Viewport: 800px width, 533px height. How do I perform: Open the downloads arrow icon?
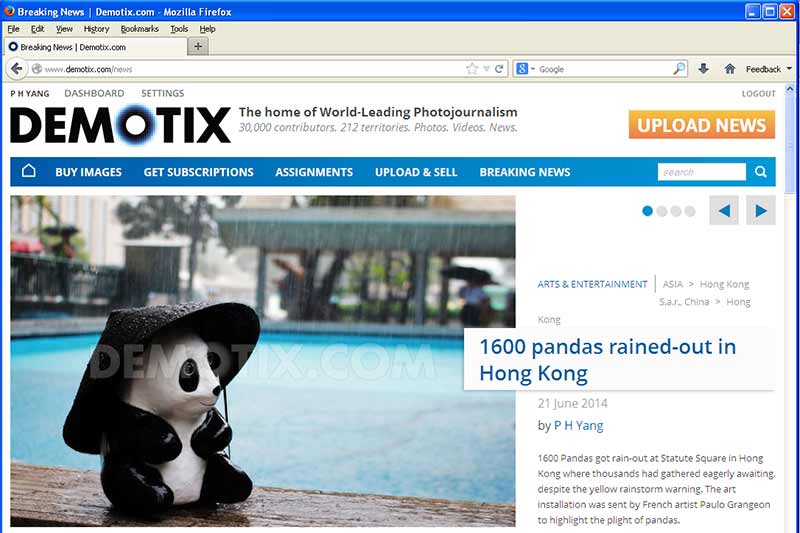703,69
